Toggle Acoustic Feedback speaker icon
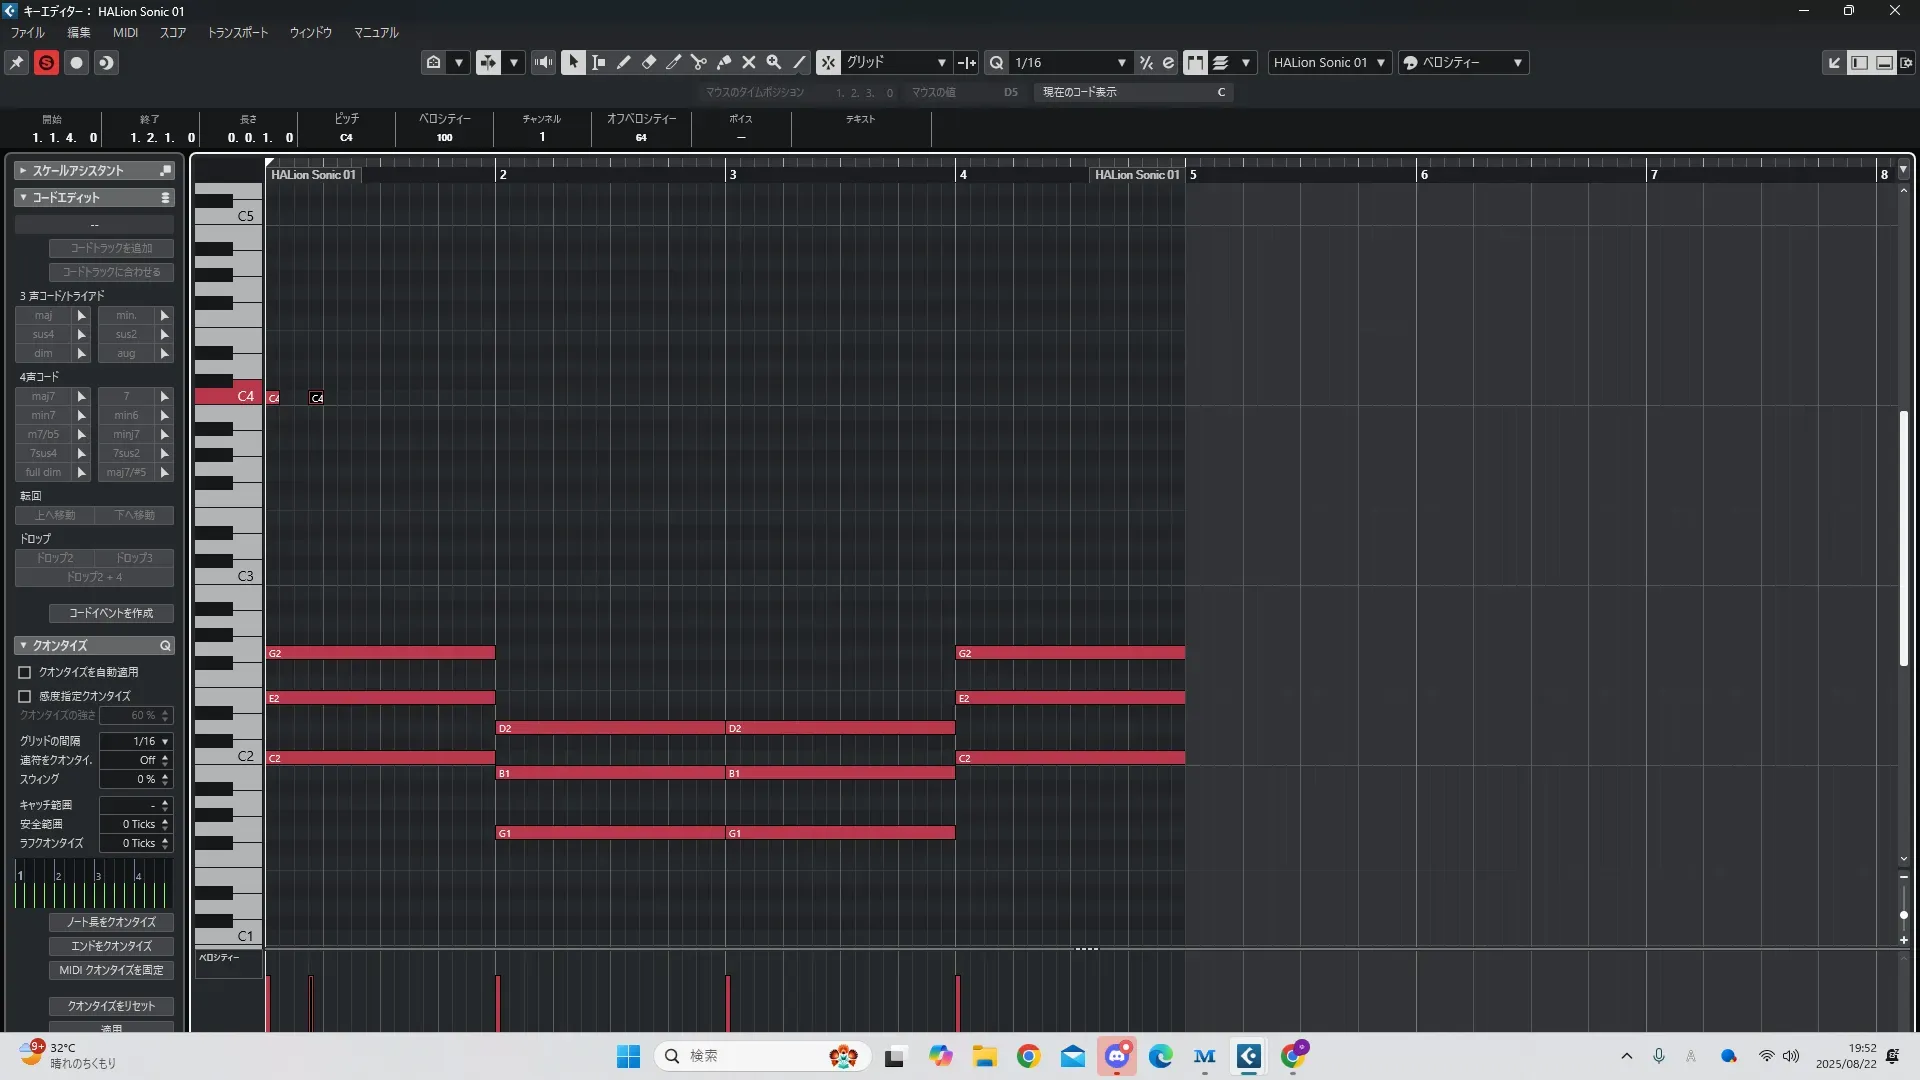 click(x=543, y=62)
